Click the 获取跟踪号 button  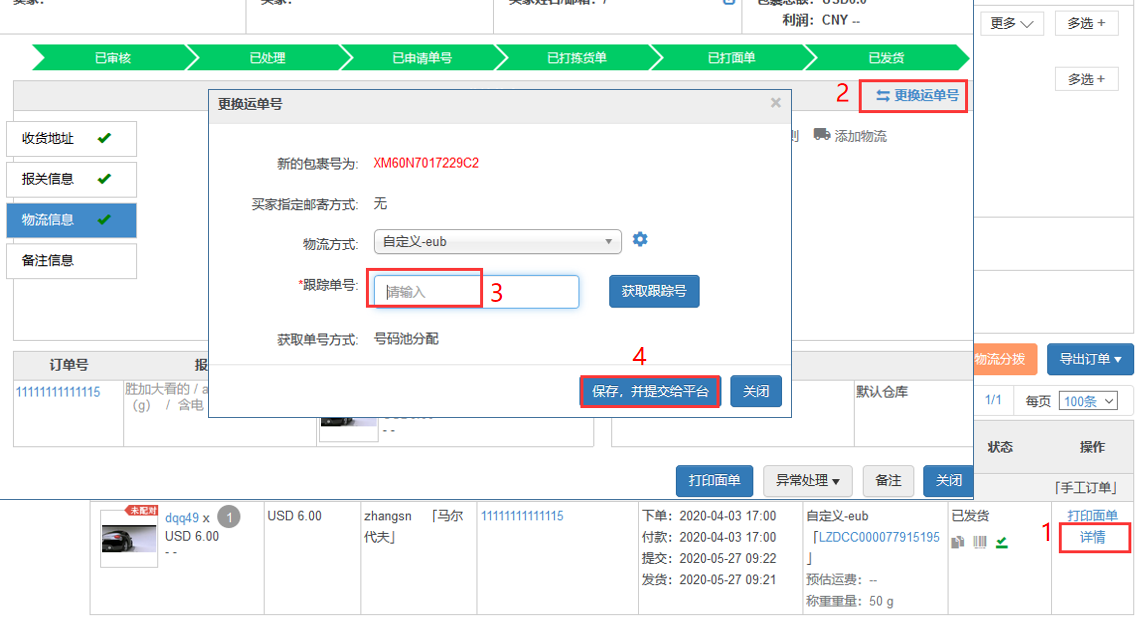pos(654,291)
